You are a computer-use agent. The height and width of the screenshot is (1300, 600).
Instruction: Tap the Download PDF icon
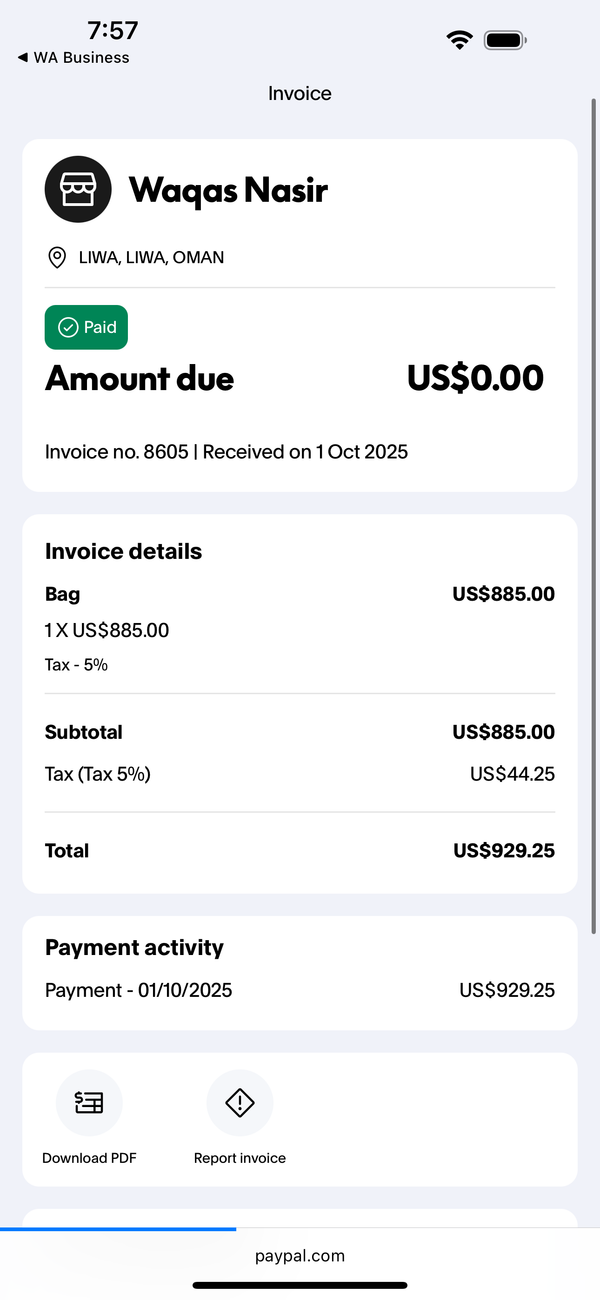(89, 1103)
